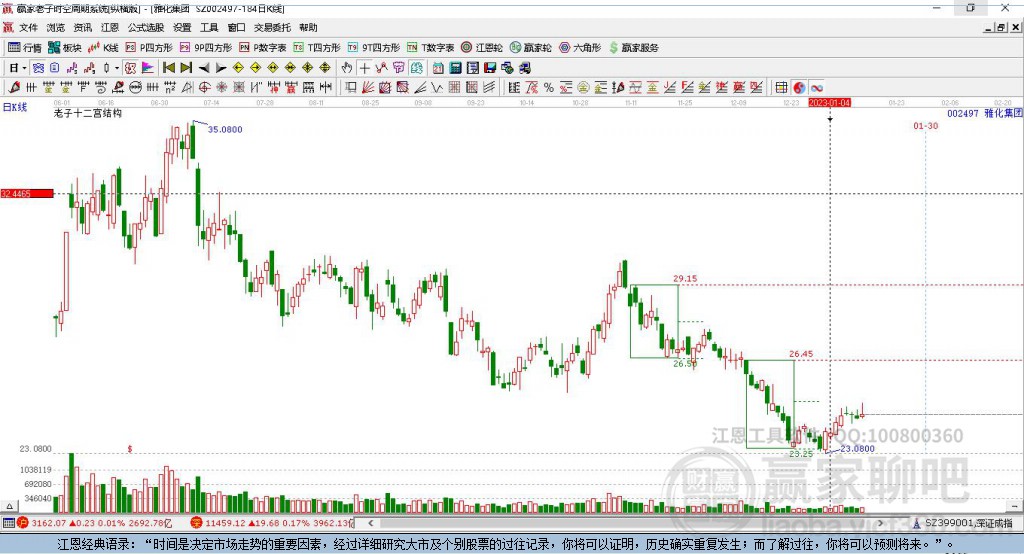Open the P数字表 tool
Screen dimensions: 1024x554
(x=263, y=48)
